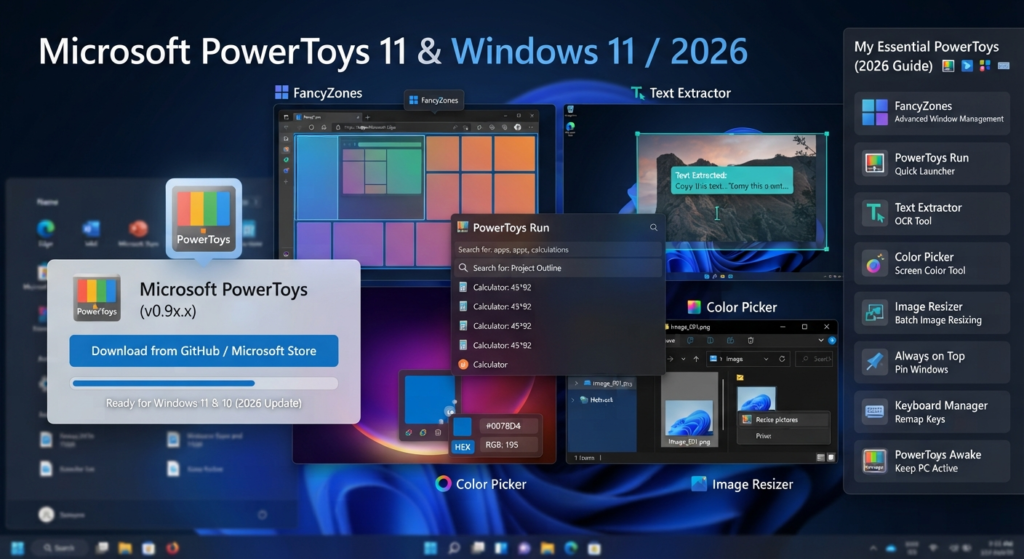
Task: Click the large blue color preview square
Action: tap(428, 400)
